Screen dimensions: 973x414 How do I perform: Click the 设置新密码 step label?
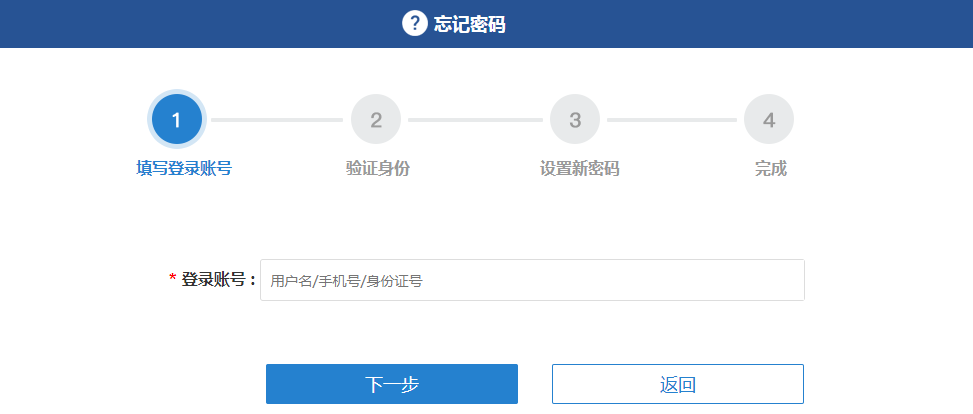tap(580, 168)
